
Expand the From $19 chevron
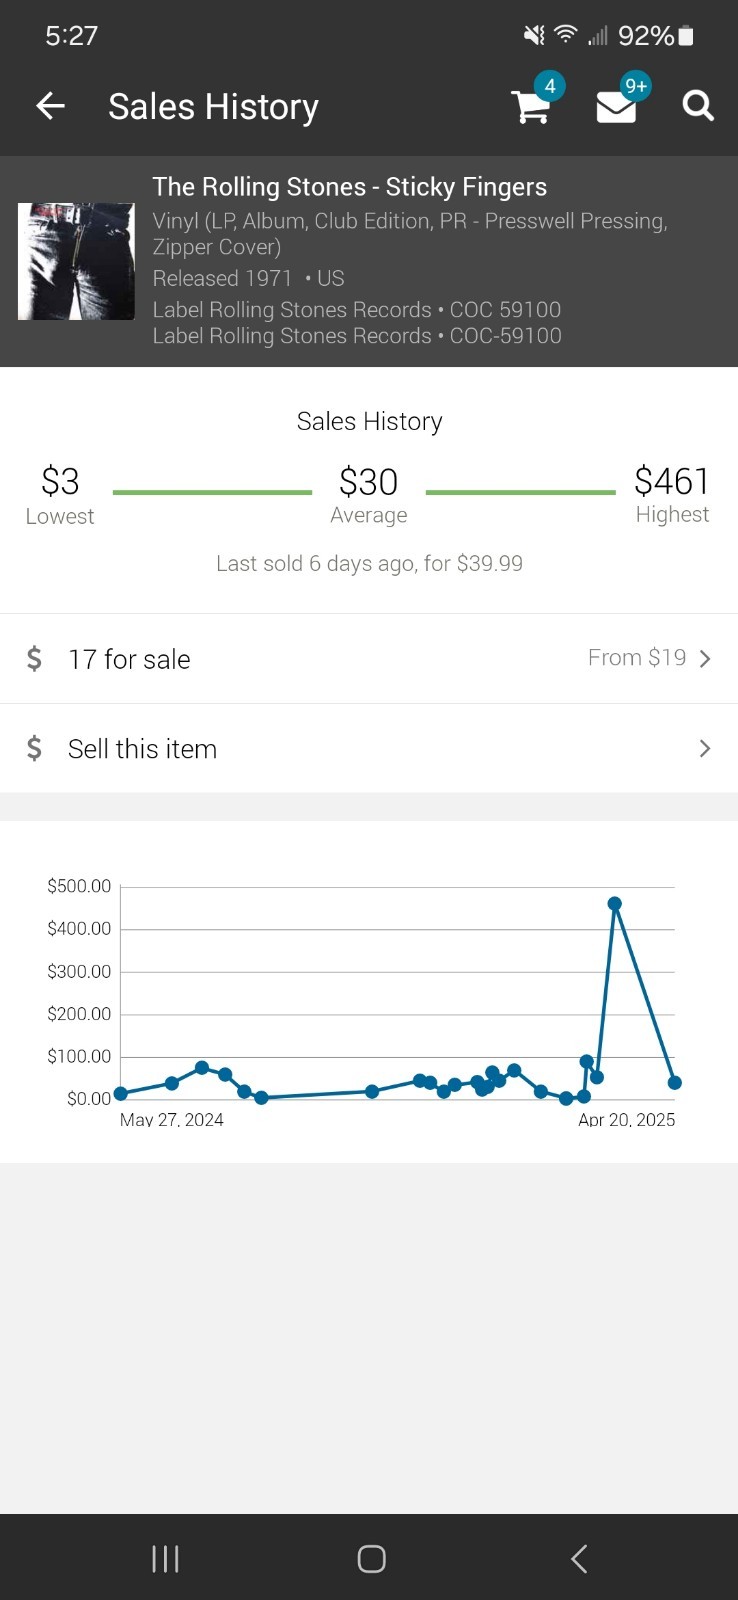point(705,658)
